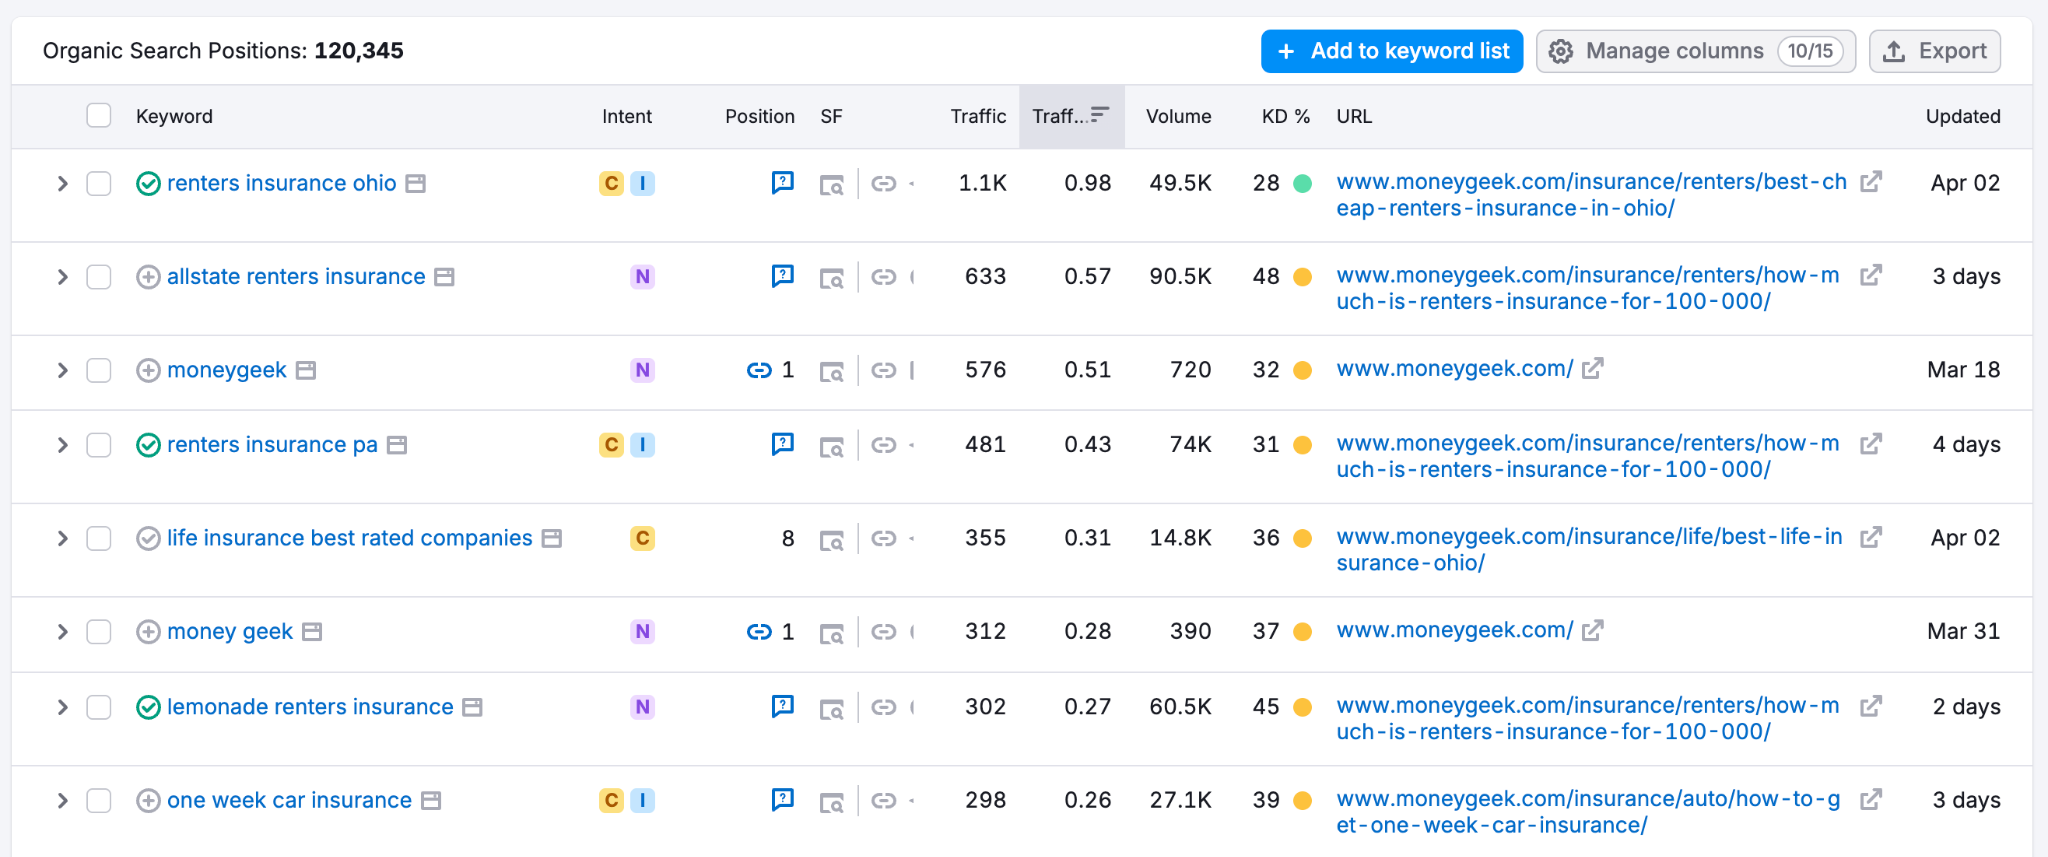The height and width of the screenshot is (857, 2048).
Task: Click SERP snapshot icon beside allstate renters insurance
Action: [x=444, y=277]
